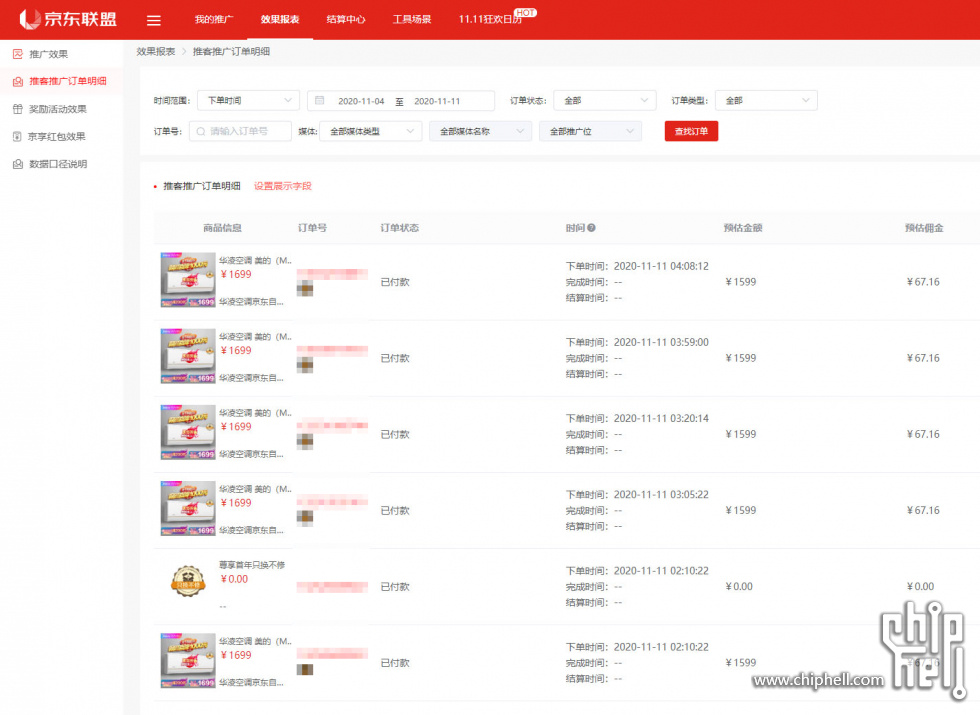Screen dimensions: 980x715
Task: Click the 商品信息 column header
Action: 222,228
